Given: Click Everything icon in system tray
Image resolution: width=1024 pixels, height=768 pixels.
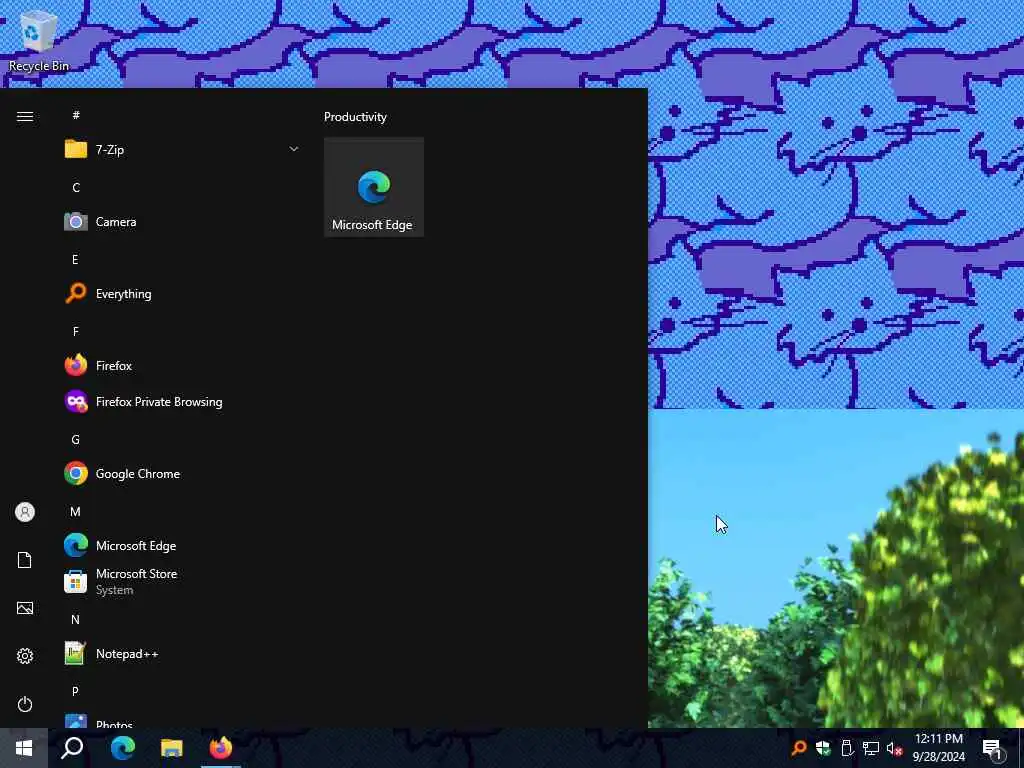Looking at the screenshot, I should pyautogui.click(x=799, y=748).
